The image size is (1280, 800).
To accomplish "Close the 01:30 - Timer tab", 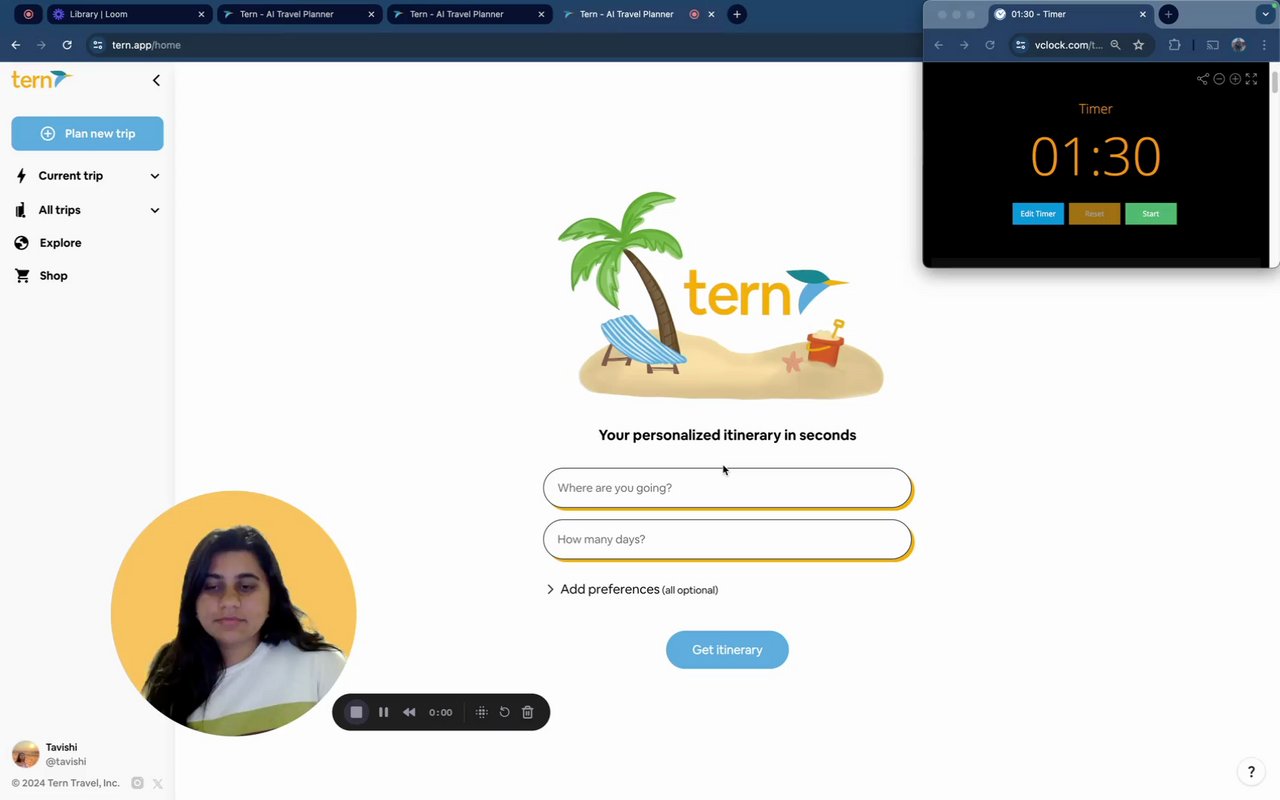I will [1143, 14].
